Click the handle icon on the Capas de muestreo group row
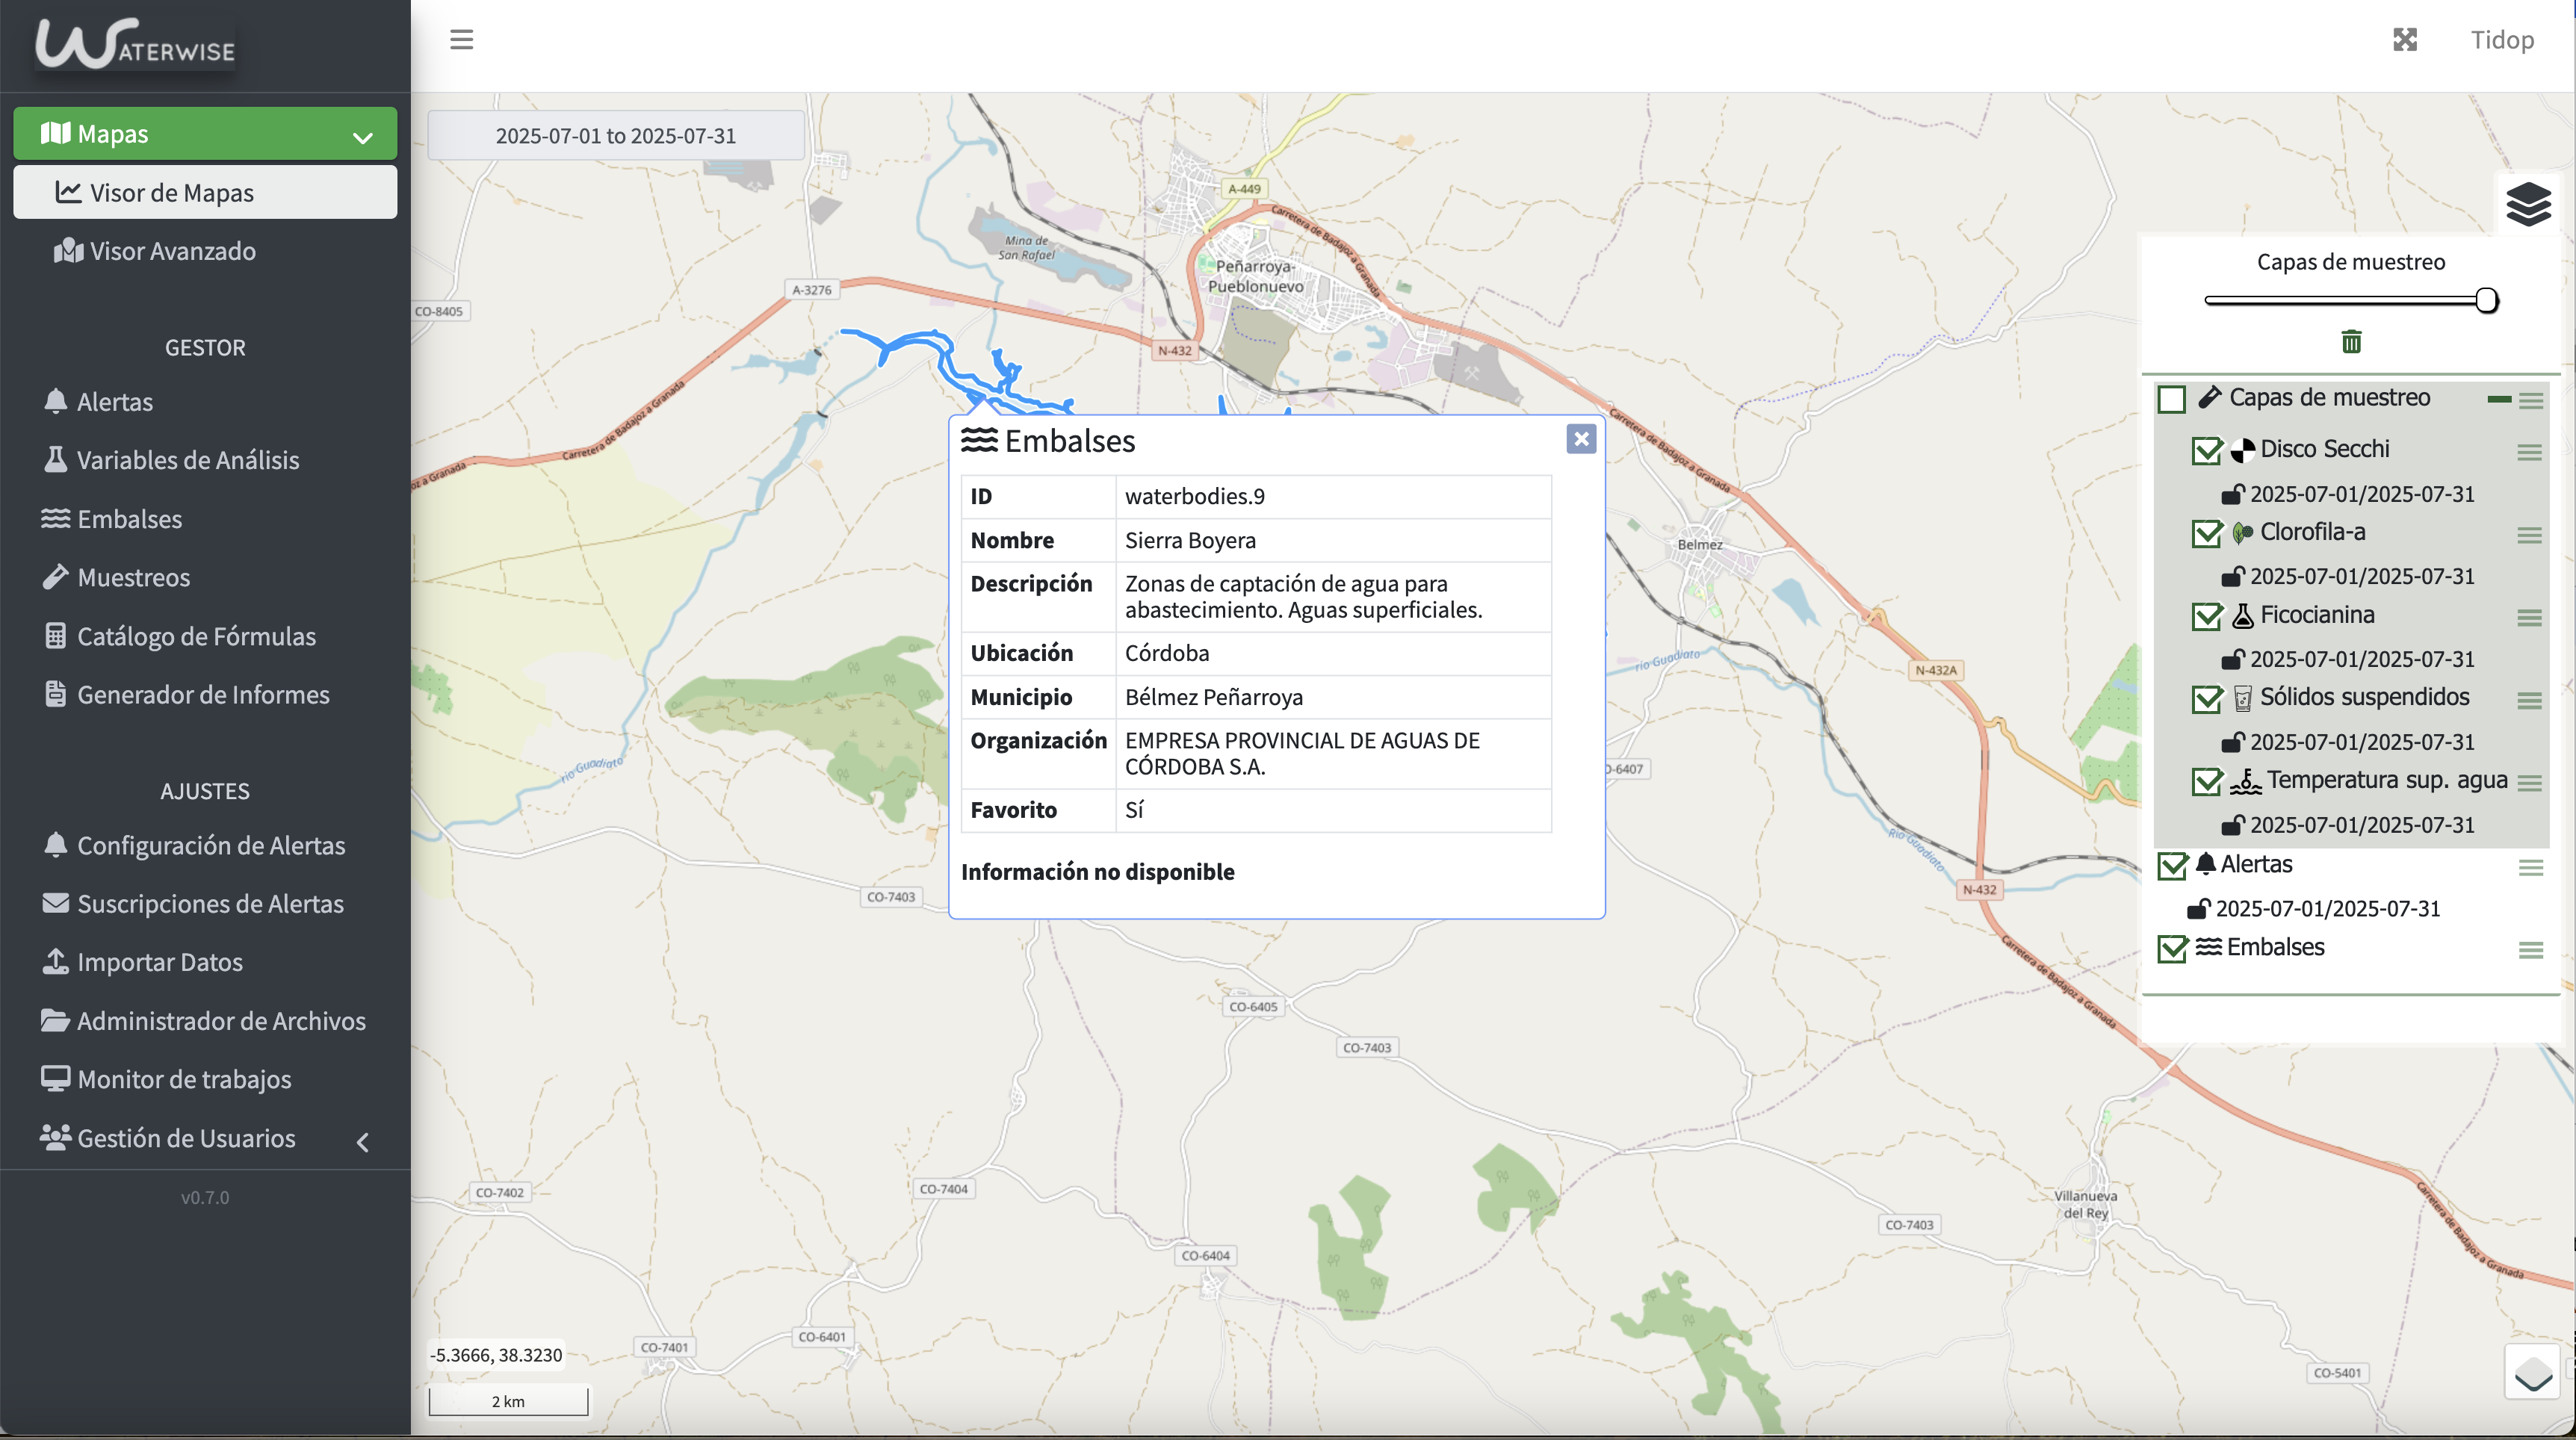The height and width of the screenshot is (1440, 2576). 2530,401
